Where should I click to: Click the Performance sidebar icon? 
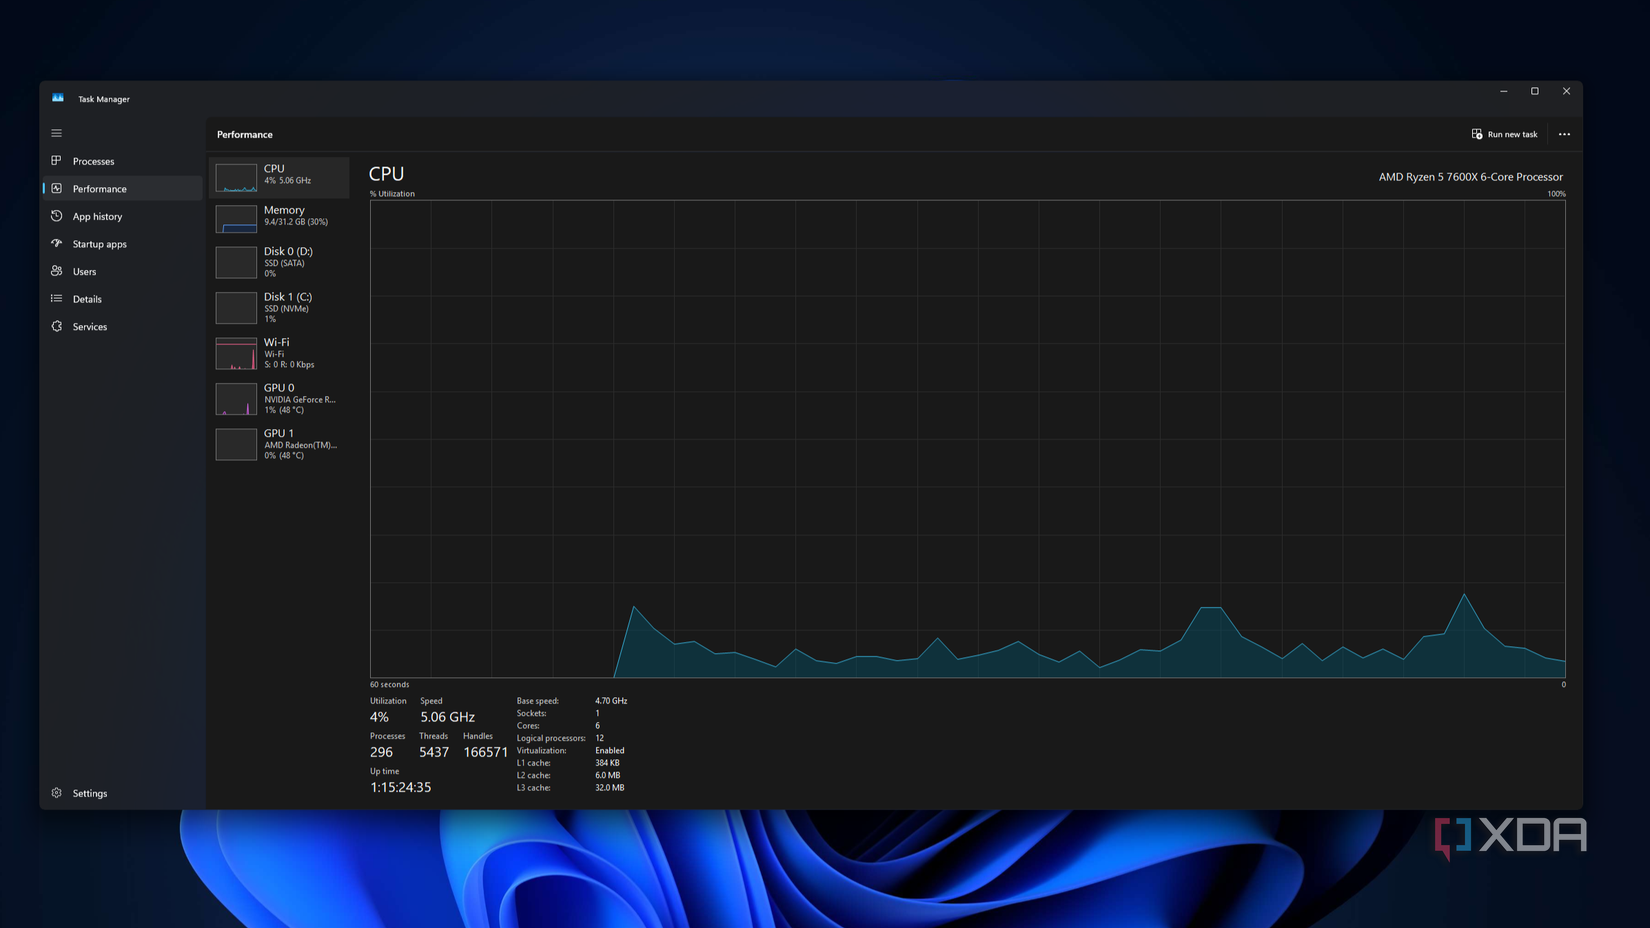57,188
